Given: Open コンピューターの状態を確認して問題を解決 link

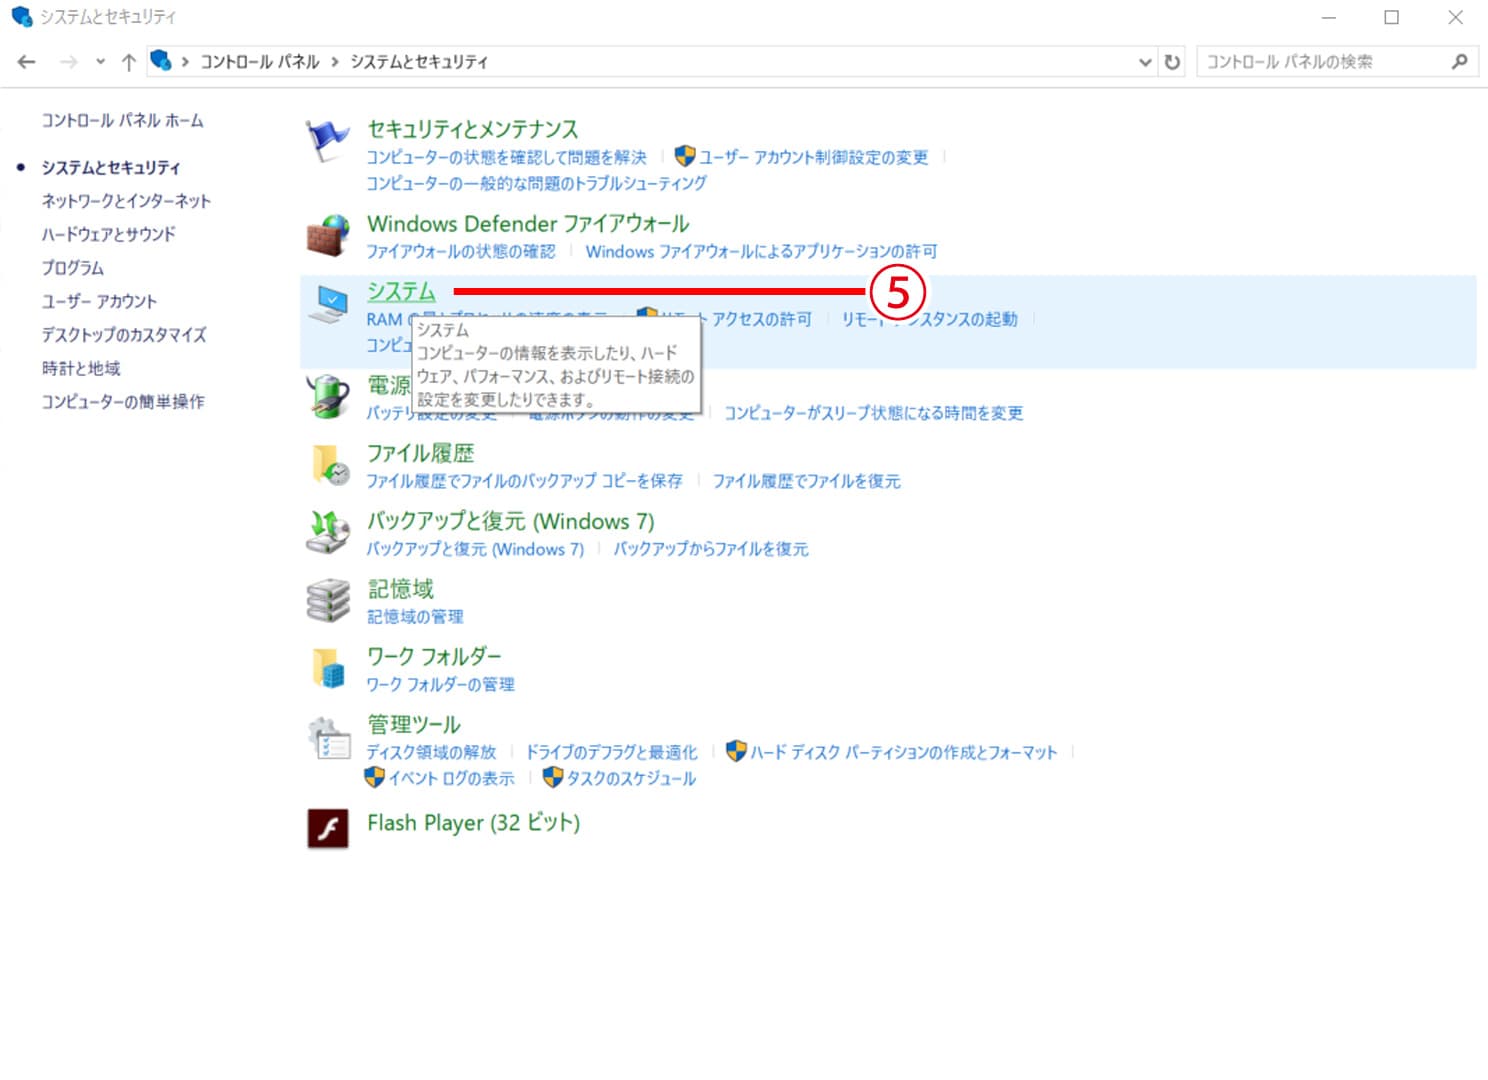Looking at the screenshot, I should coord(506,157).
